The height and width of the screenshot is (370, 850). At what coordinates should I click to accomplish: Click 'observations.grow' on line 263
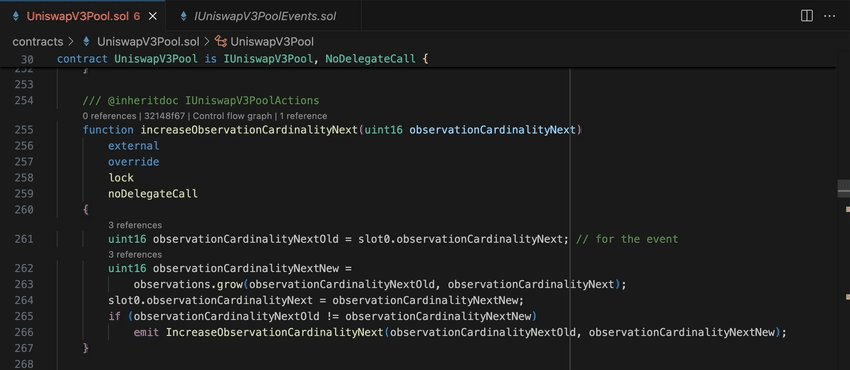188,284
